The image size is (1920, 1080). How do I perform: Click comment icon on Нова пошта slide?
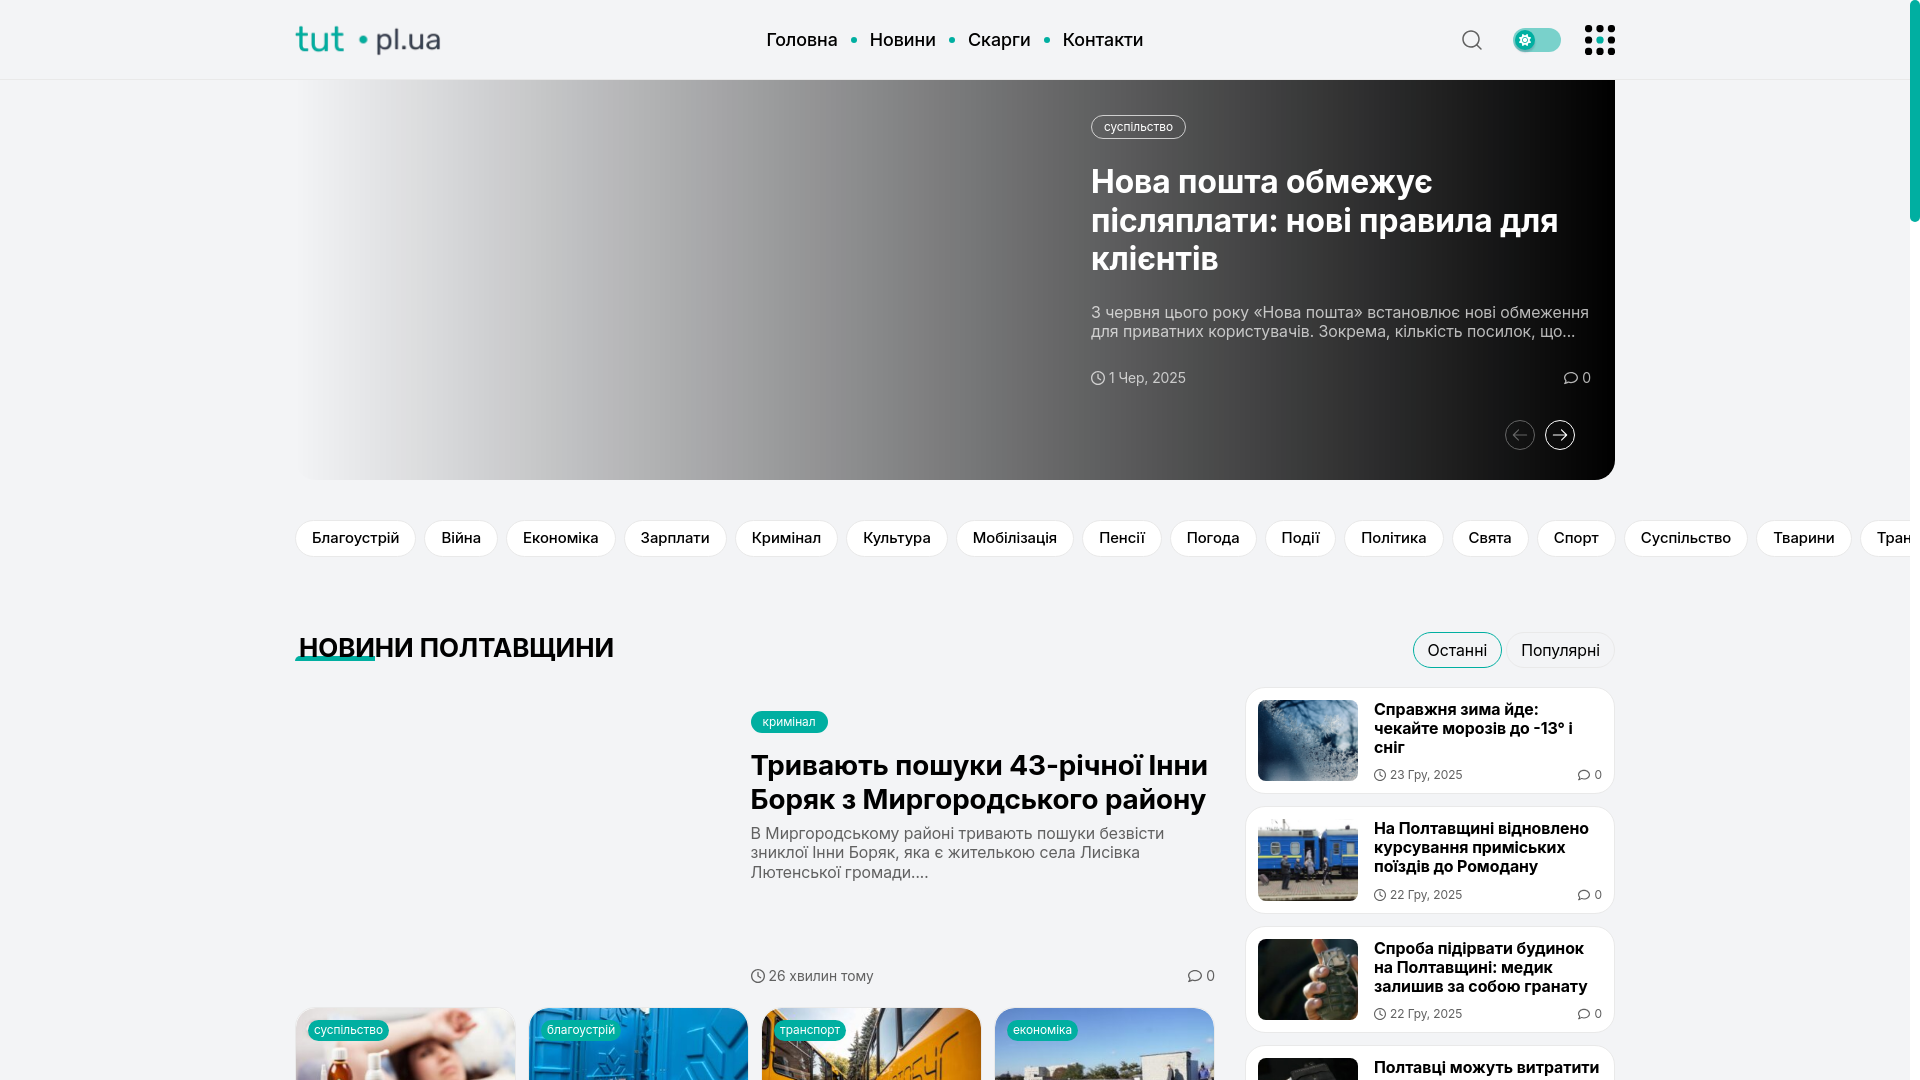(1570, 378)
